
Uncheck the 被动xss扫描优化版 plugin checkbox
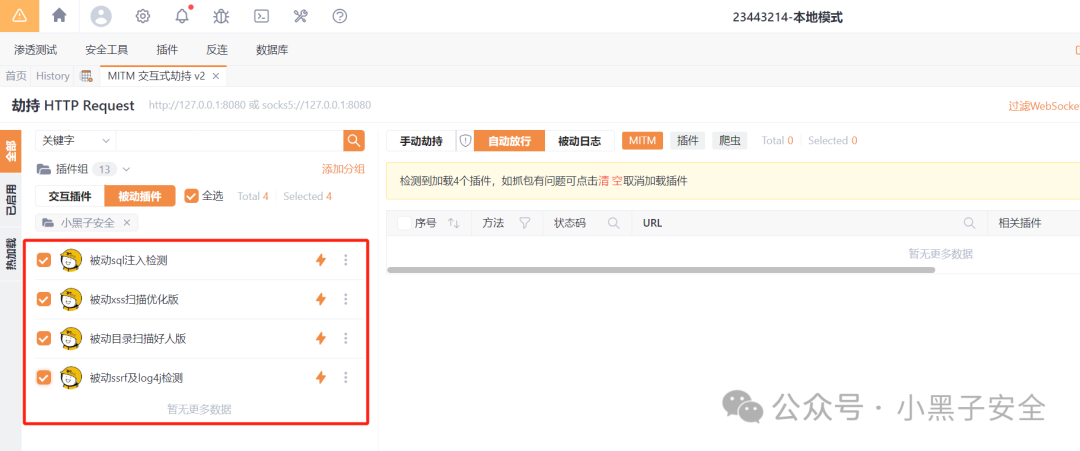click(x=43, y=299)
